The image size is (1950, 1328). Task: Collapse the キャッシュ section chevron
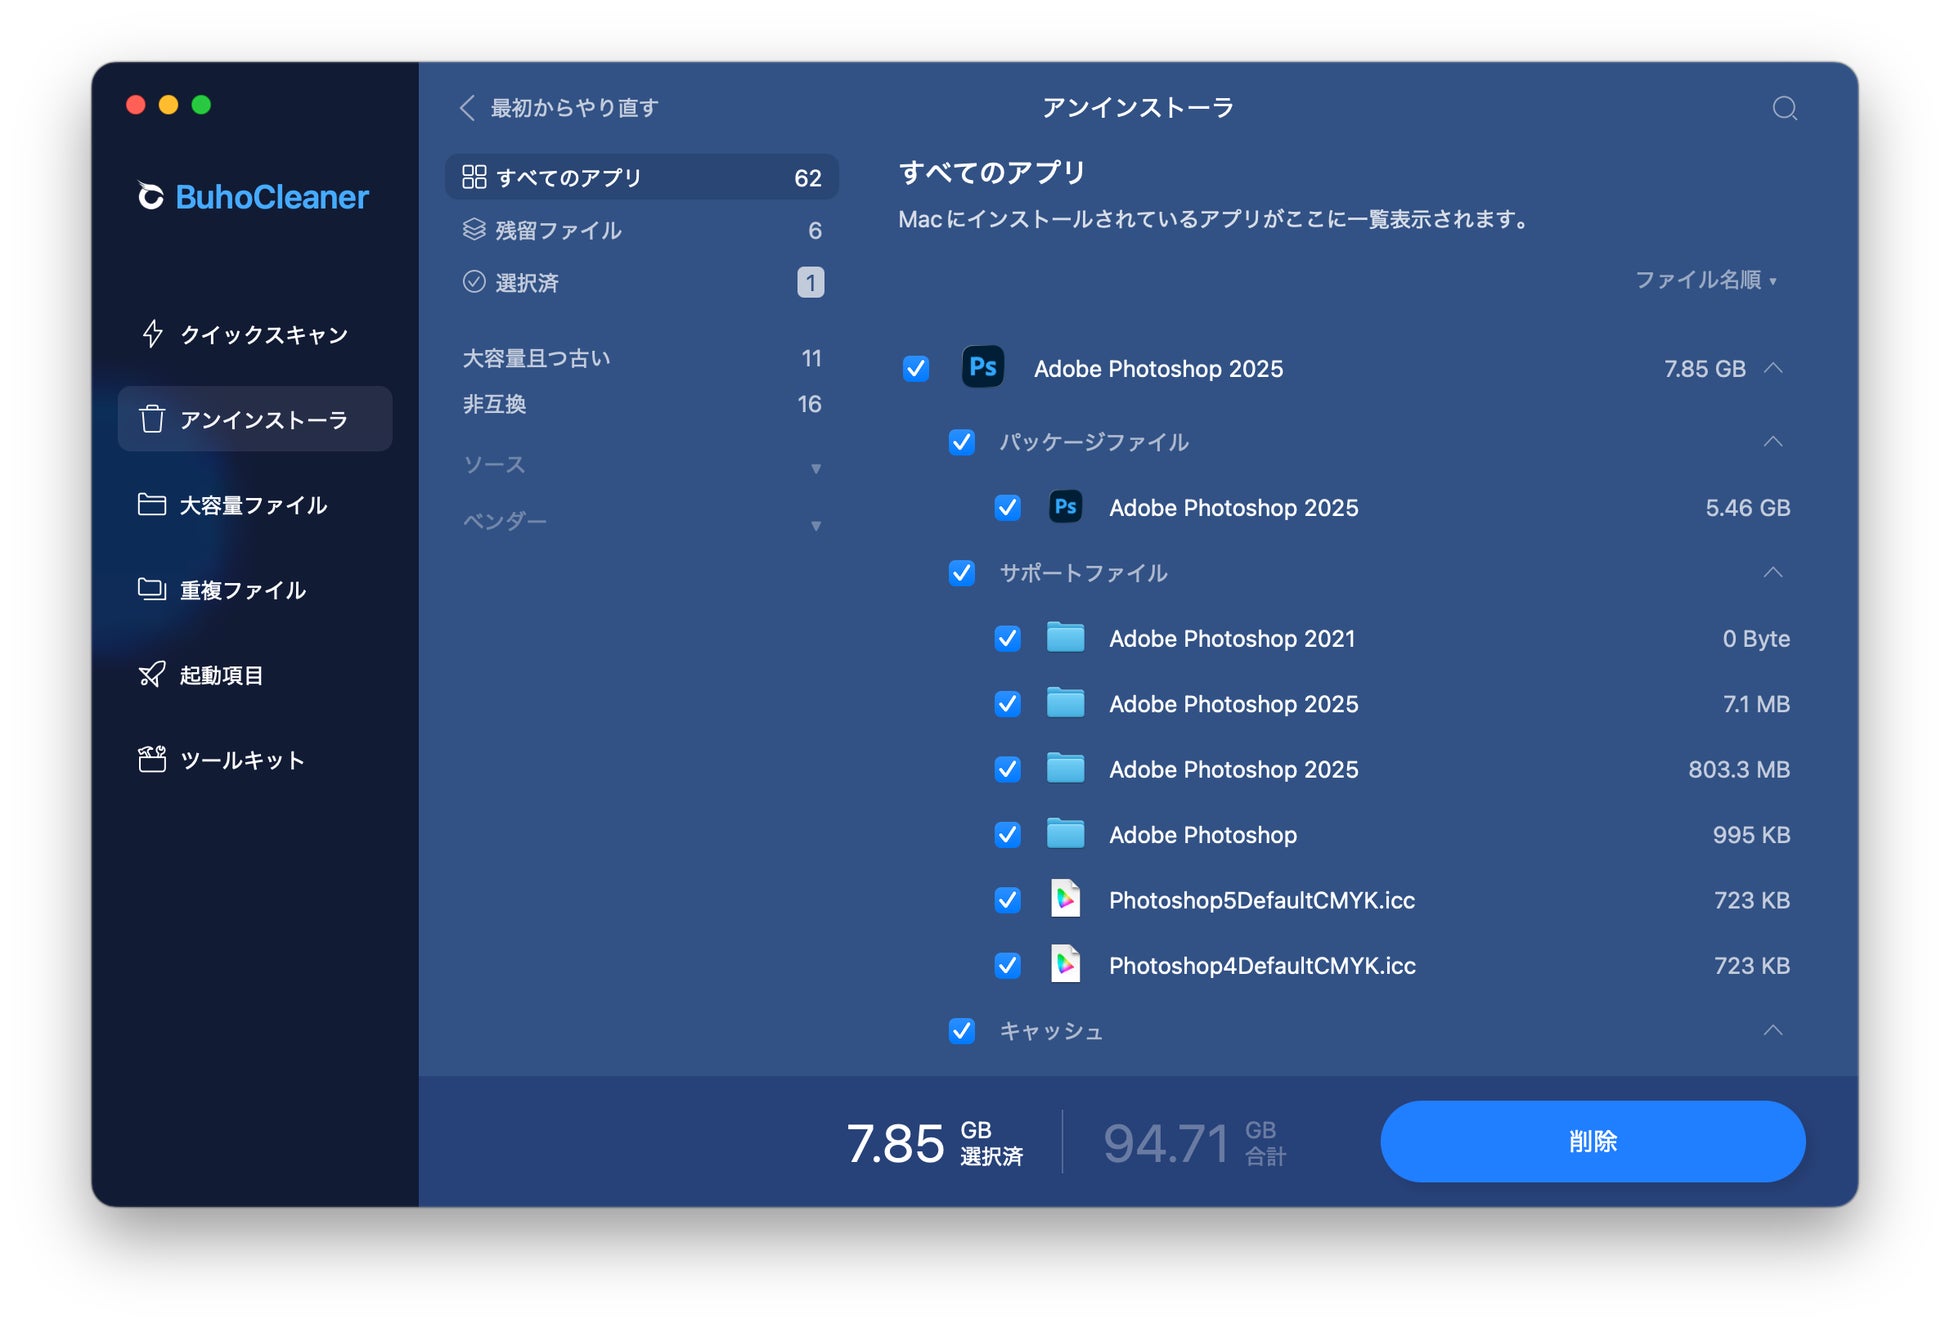(x=1772, y=1031)
